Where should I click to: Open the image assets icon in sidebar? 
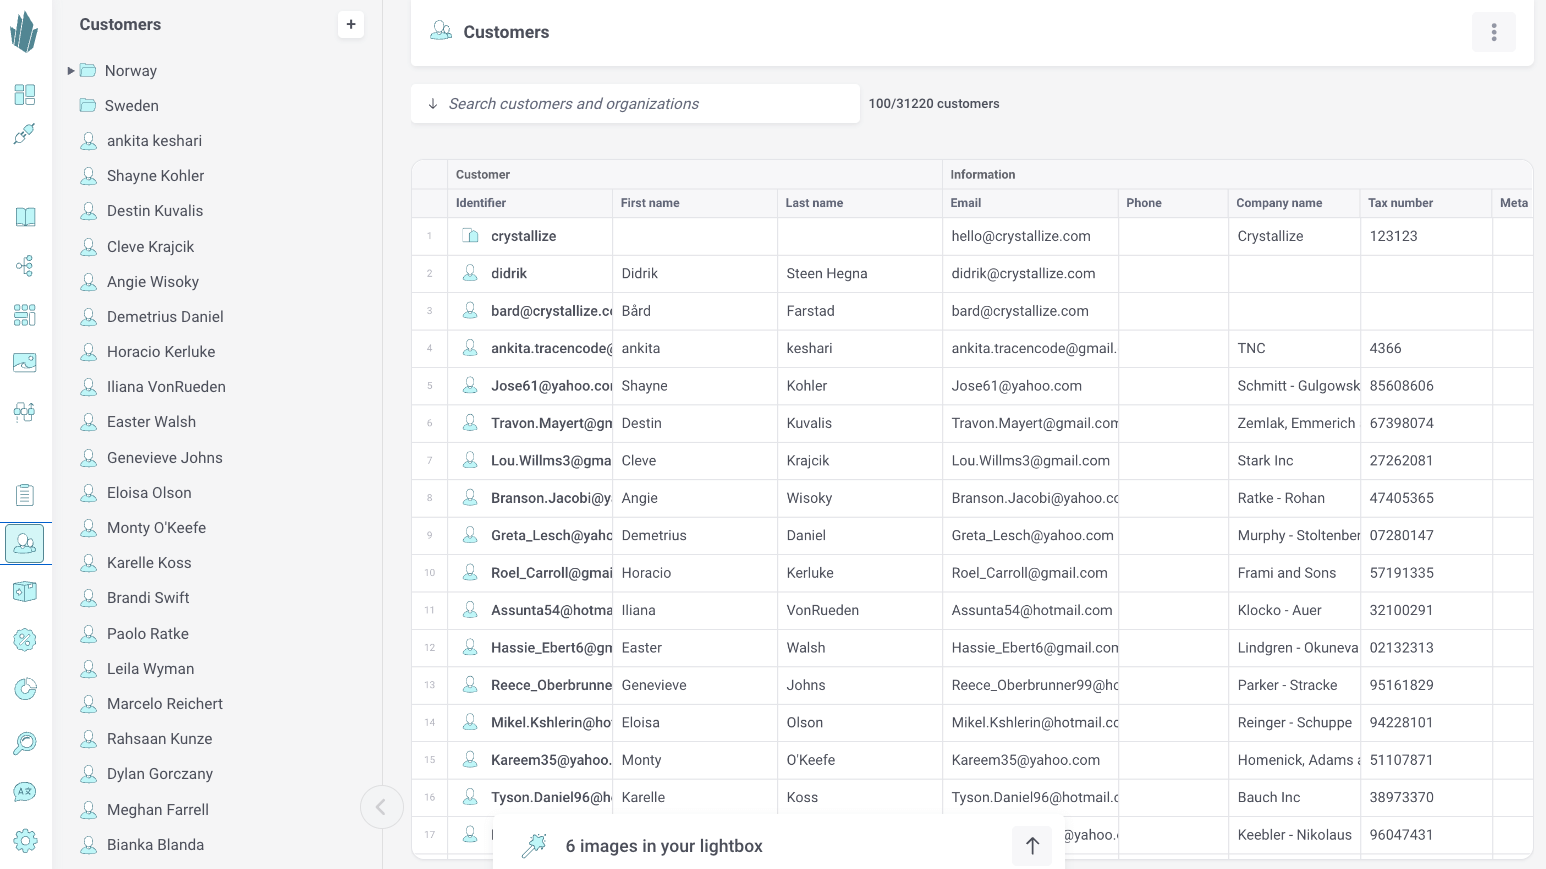click(x=25, y=362)
